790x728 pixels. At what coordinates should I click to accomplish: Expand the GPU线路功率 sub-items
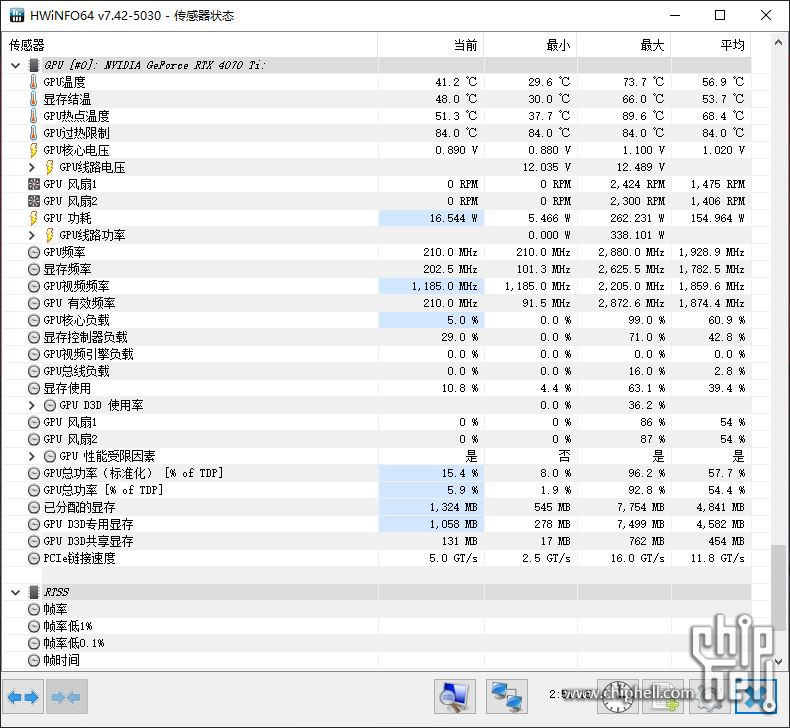pos(32,235)
